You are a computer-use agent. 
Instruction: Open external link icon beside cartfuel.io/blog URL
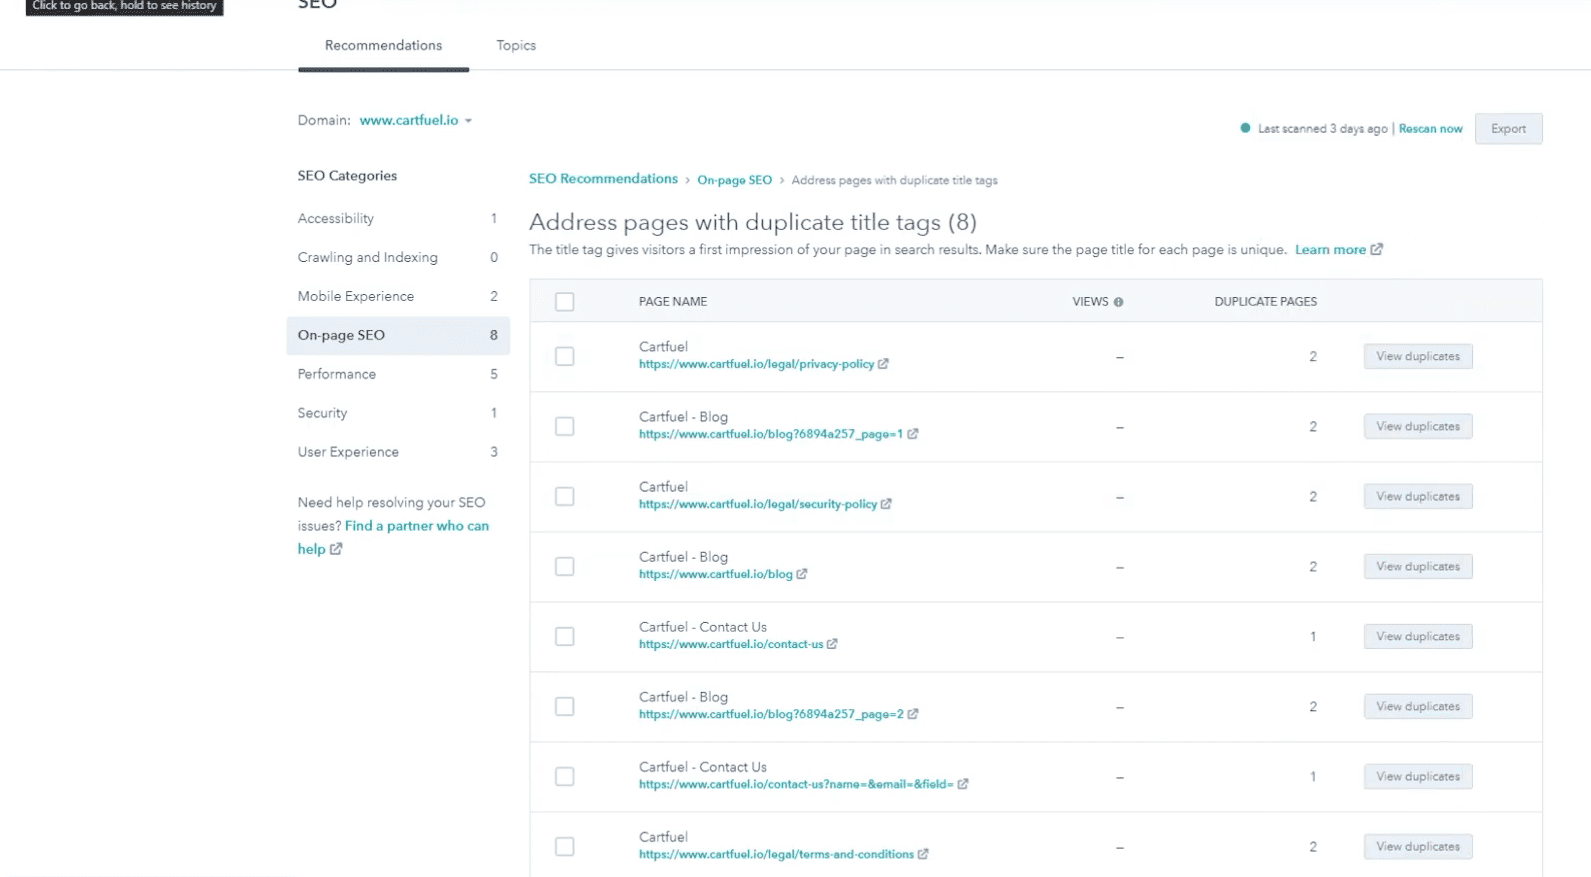pos(802,574)
